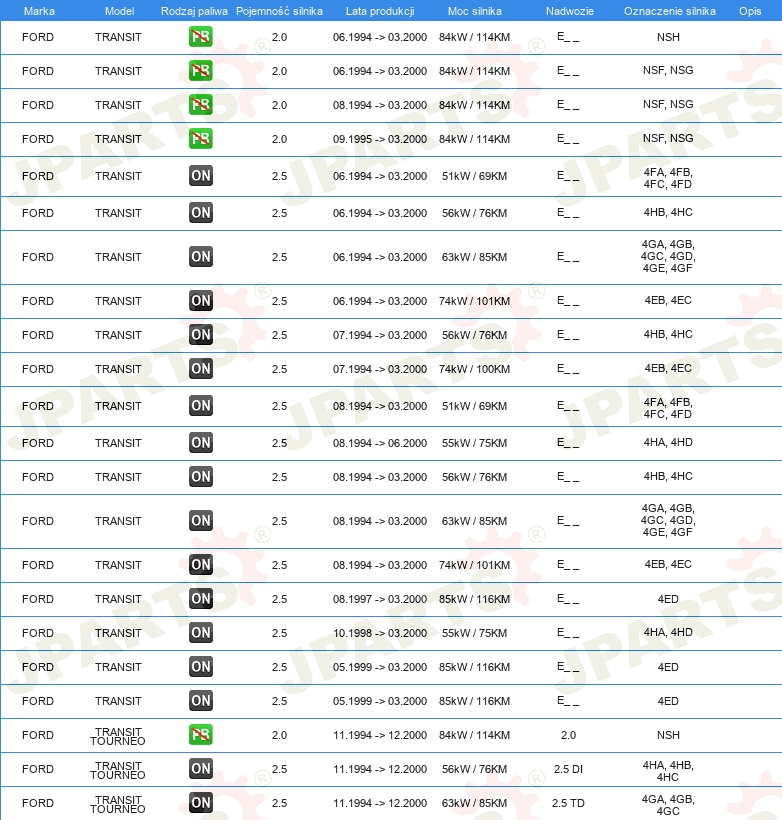
Task: Click the Pojemność silnika column header
Action: pos(279,11)
